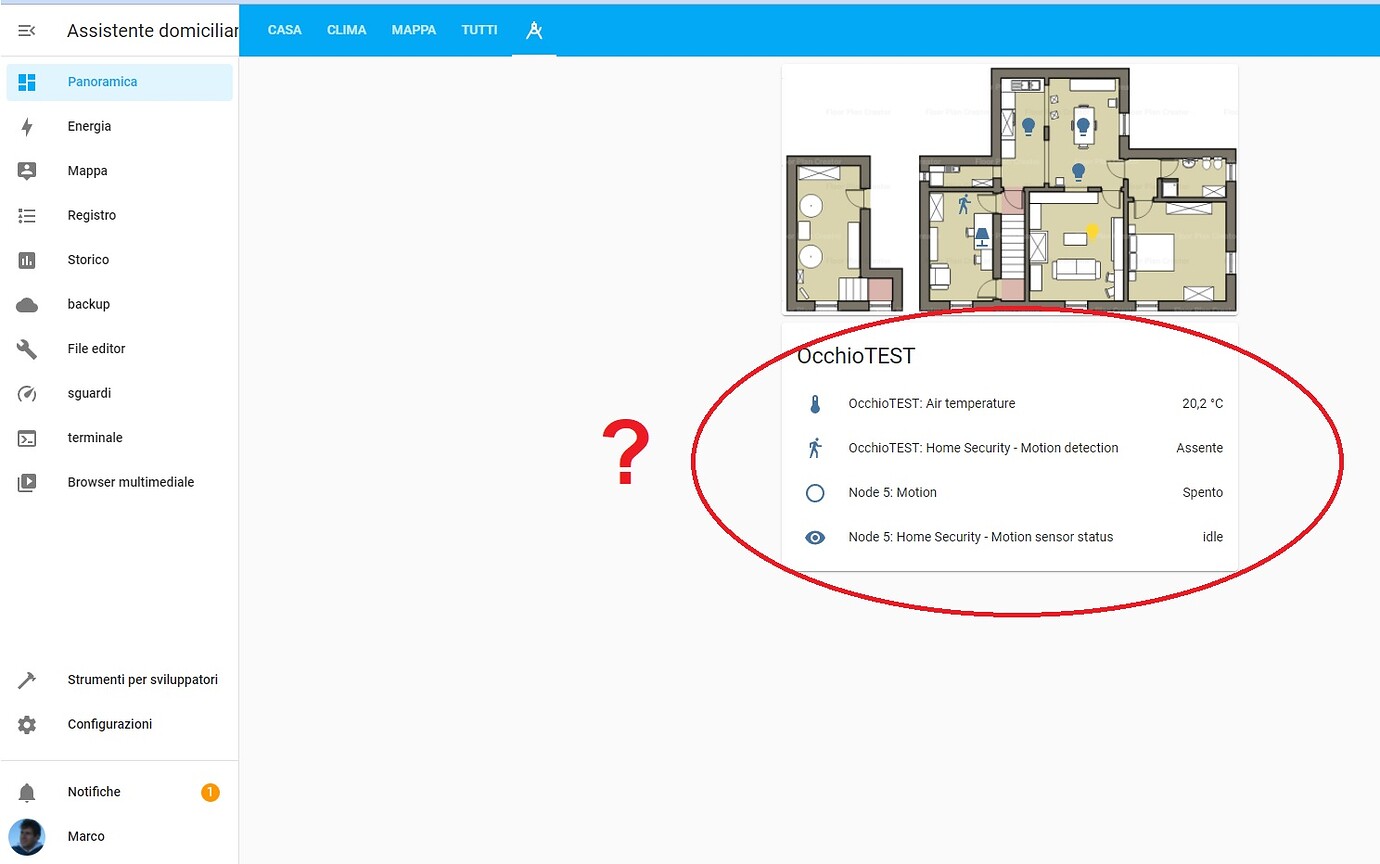Open Notifiche from the sidebar

(x=93, y=791)
